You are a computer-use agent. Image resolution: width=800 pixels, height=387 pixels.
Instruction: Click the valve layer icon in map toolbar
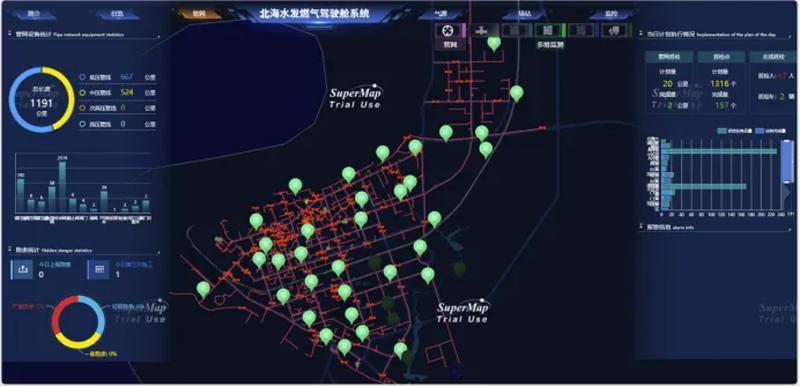481,31
